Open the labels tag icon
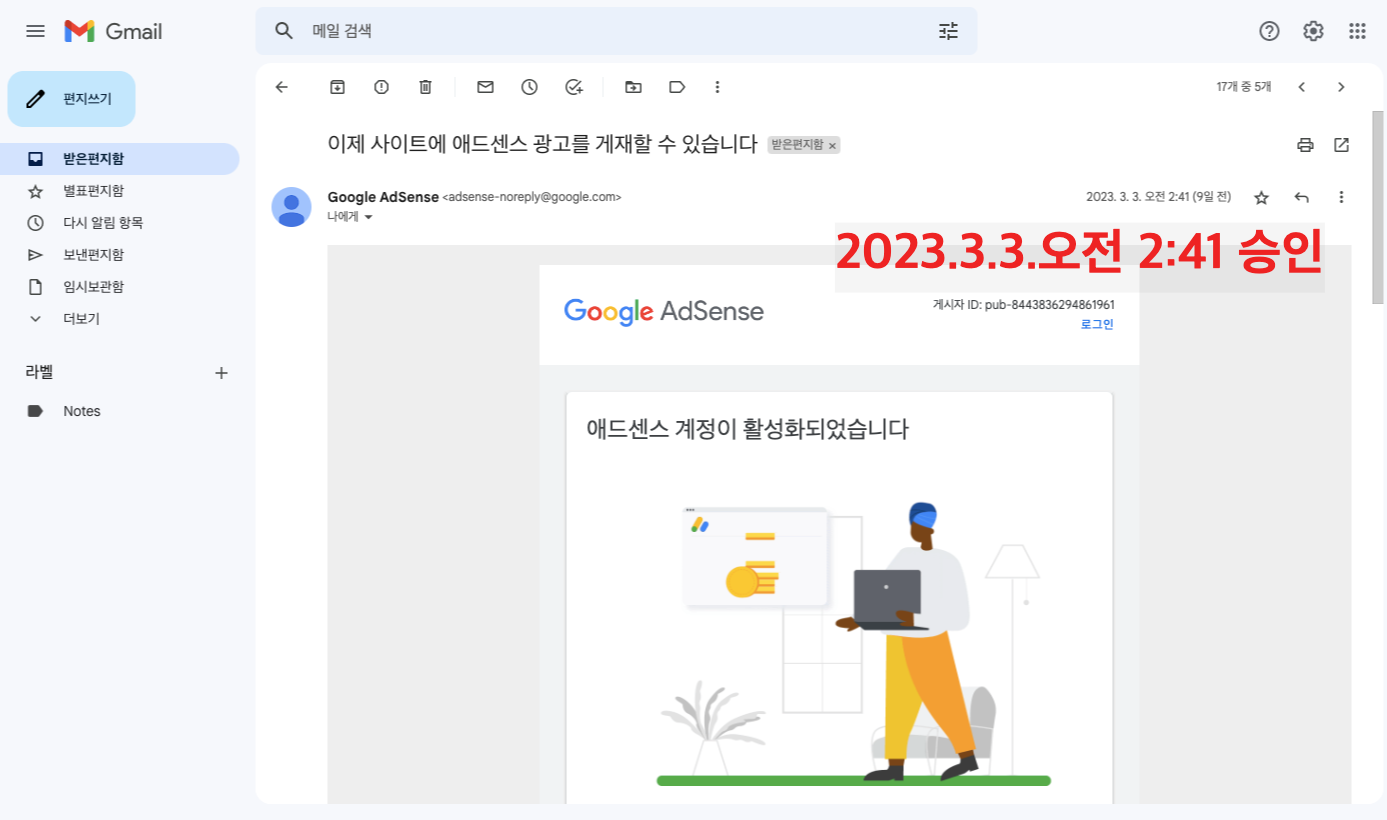Viewport: 1387px width, 820px height. (x=677, y=87)
